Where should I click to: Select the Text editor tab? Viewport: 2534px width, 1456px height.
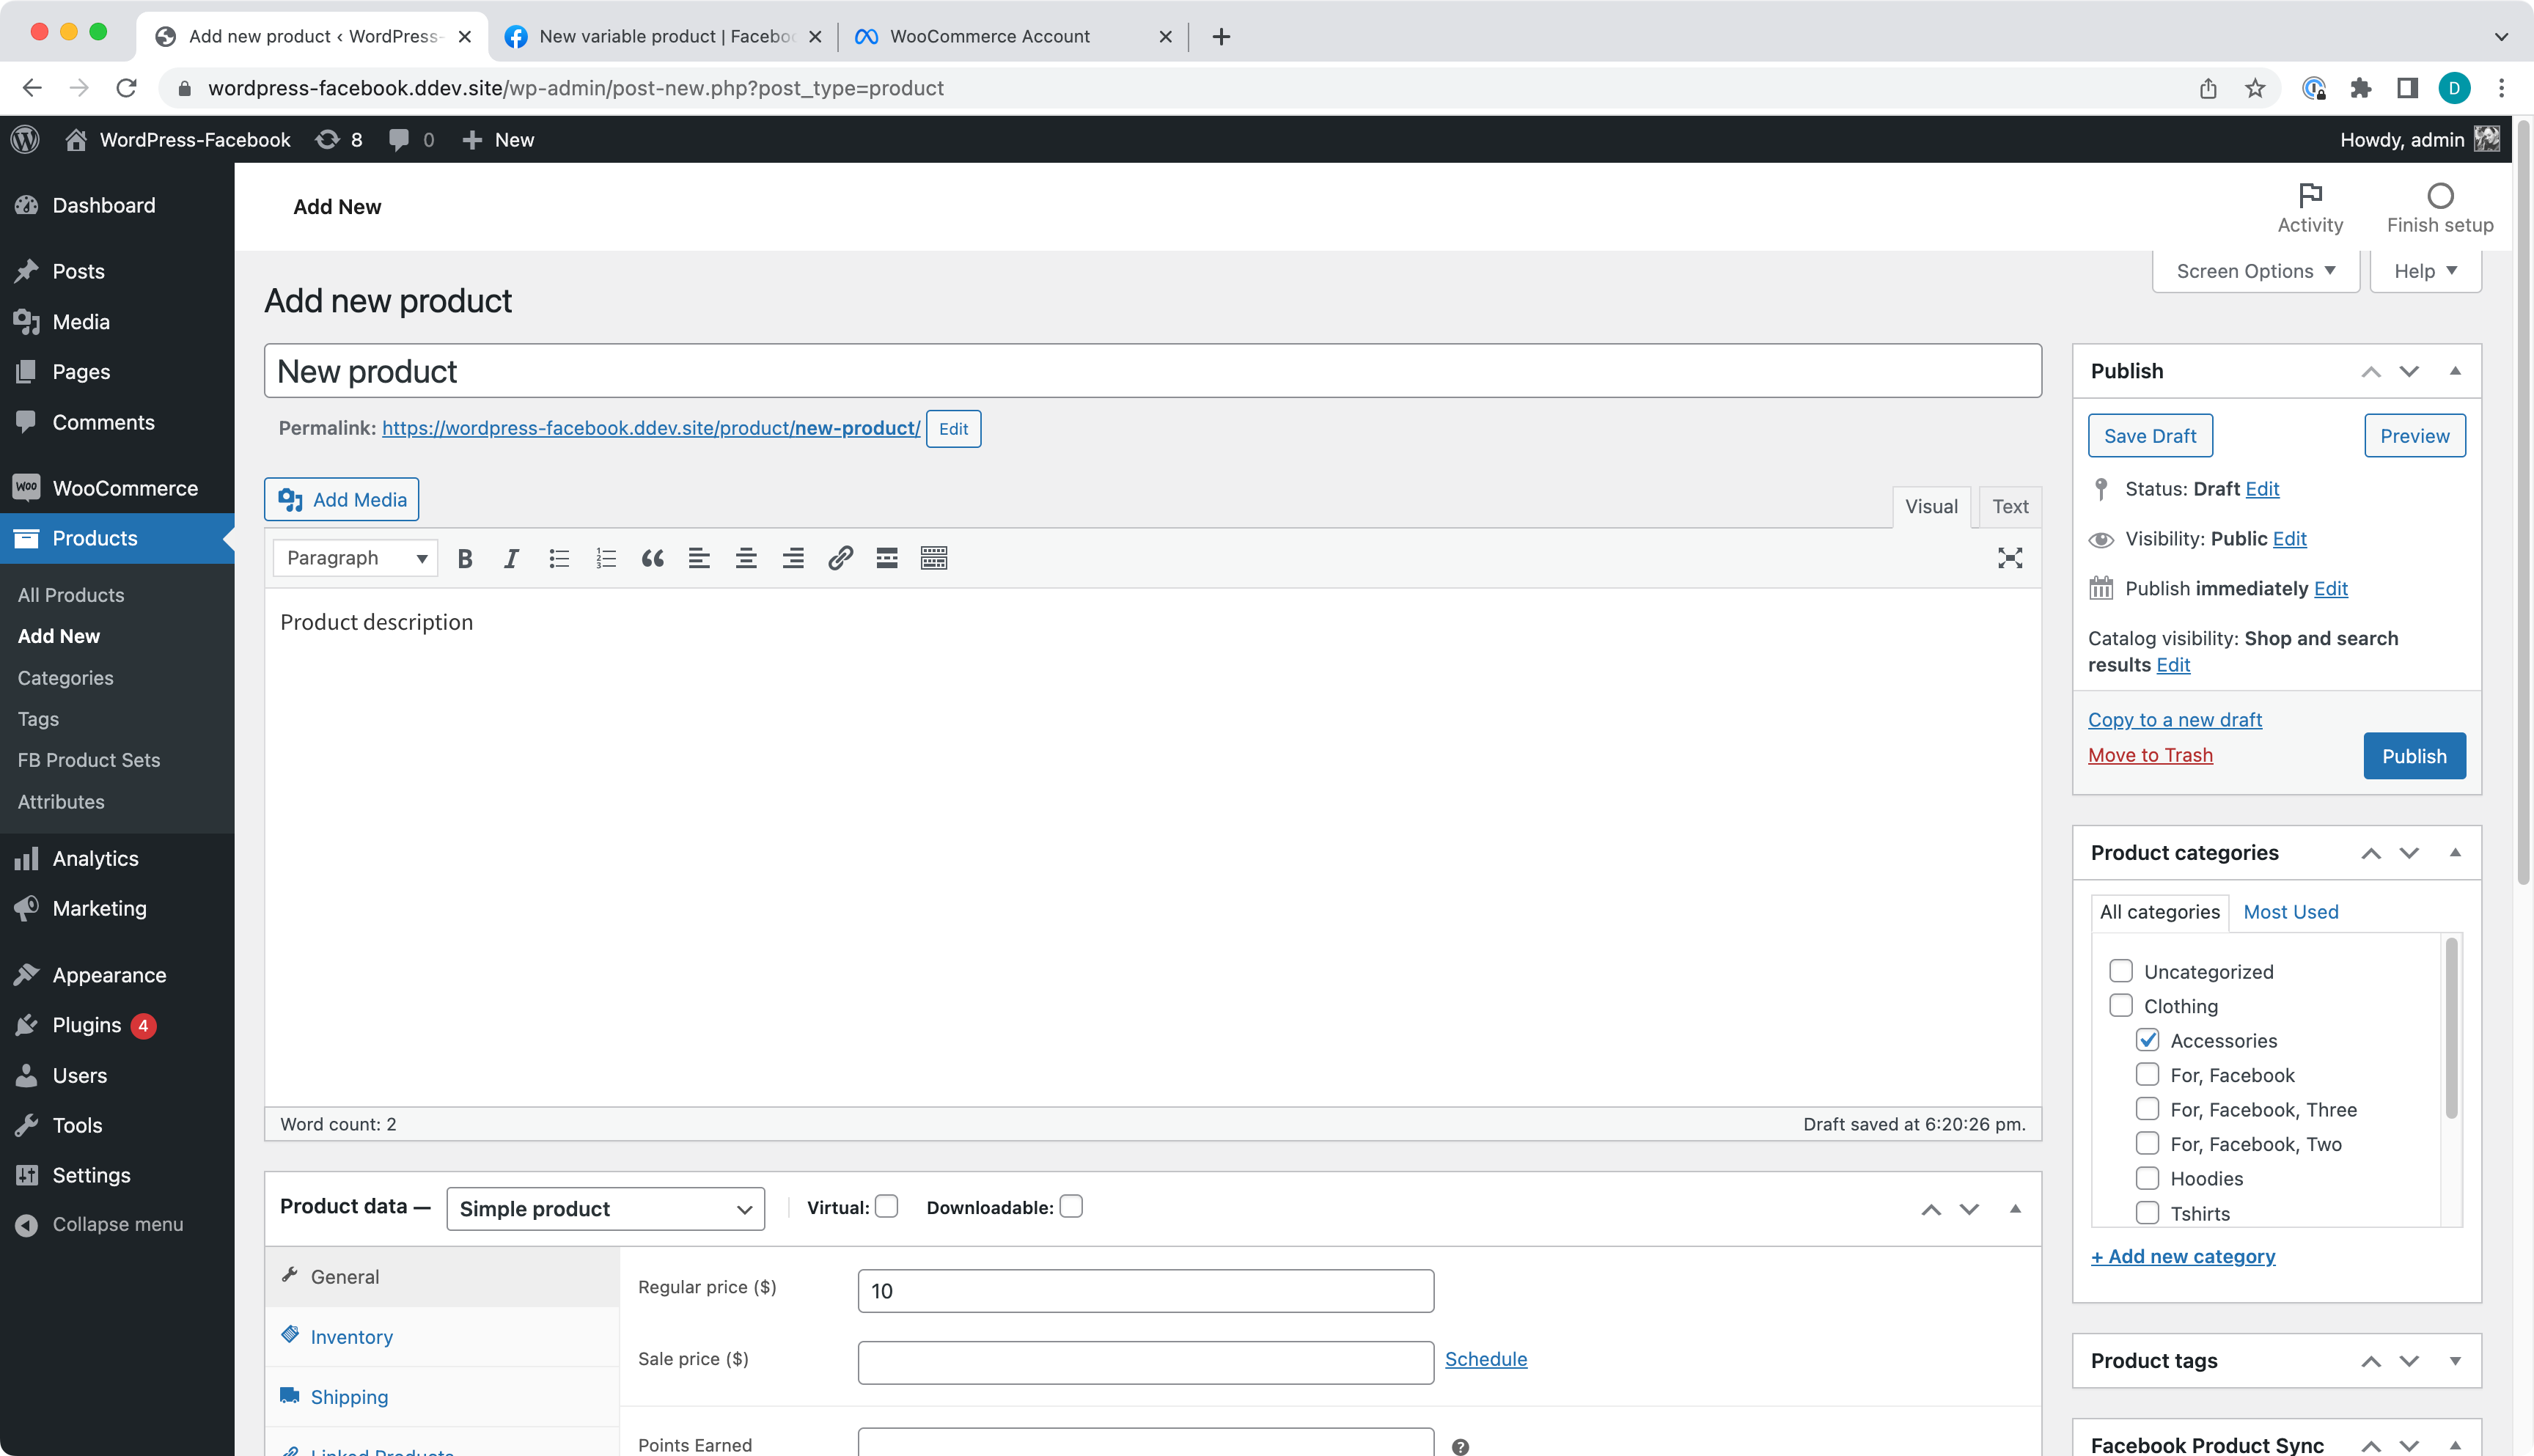tap(2010, 506)
